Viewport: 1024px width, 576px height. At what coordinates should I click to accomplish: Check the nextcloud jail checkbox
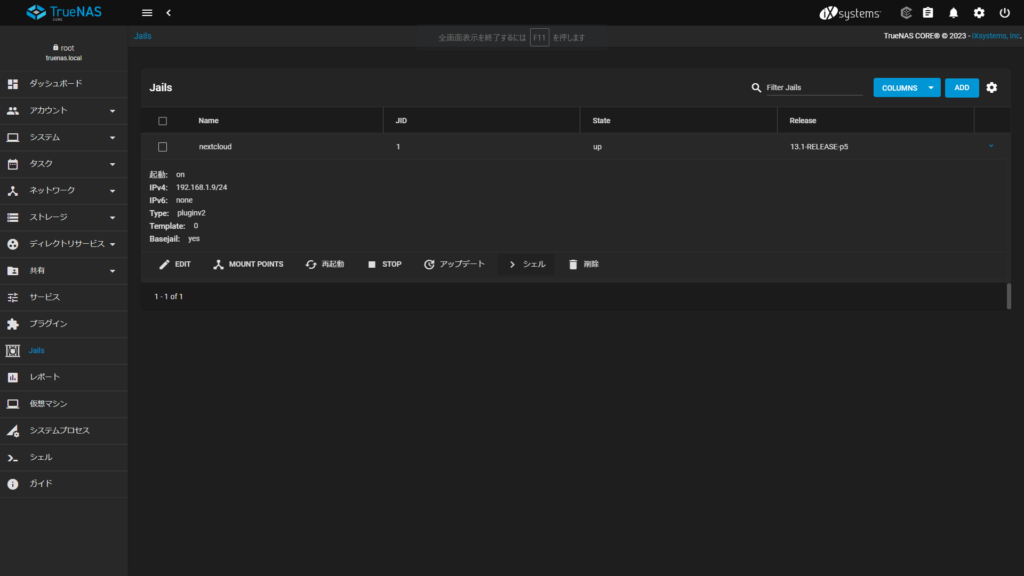click(162, 146)
